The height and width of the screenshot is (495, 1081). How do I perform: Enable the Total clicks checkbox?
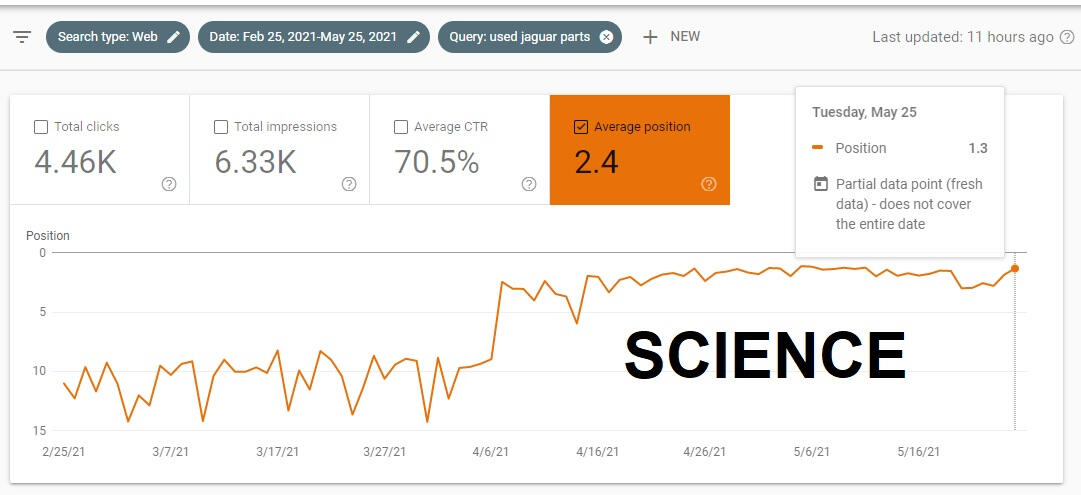click(41, 127)
